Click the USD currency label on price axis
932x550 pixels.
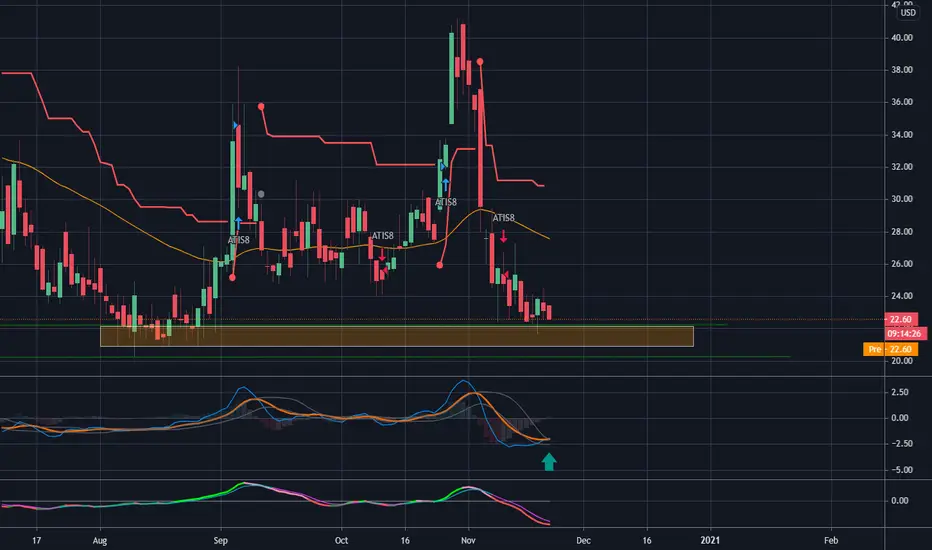908,12
